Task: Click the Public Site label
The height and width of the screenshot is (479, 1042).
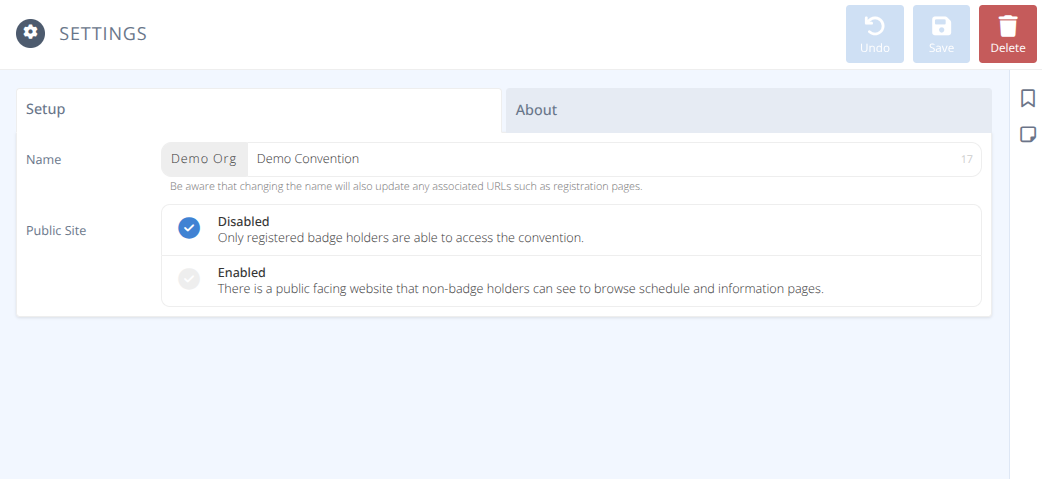Action: [x=56, y=231]
